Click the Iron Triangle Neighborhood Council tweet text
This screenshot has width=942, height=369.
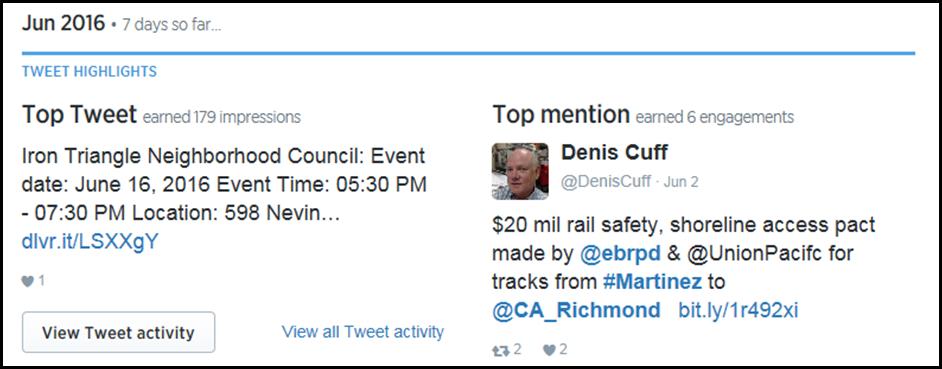click(224, 184)
